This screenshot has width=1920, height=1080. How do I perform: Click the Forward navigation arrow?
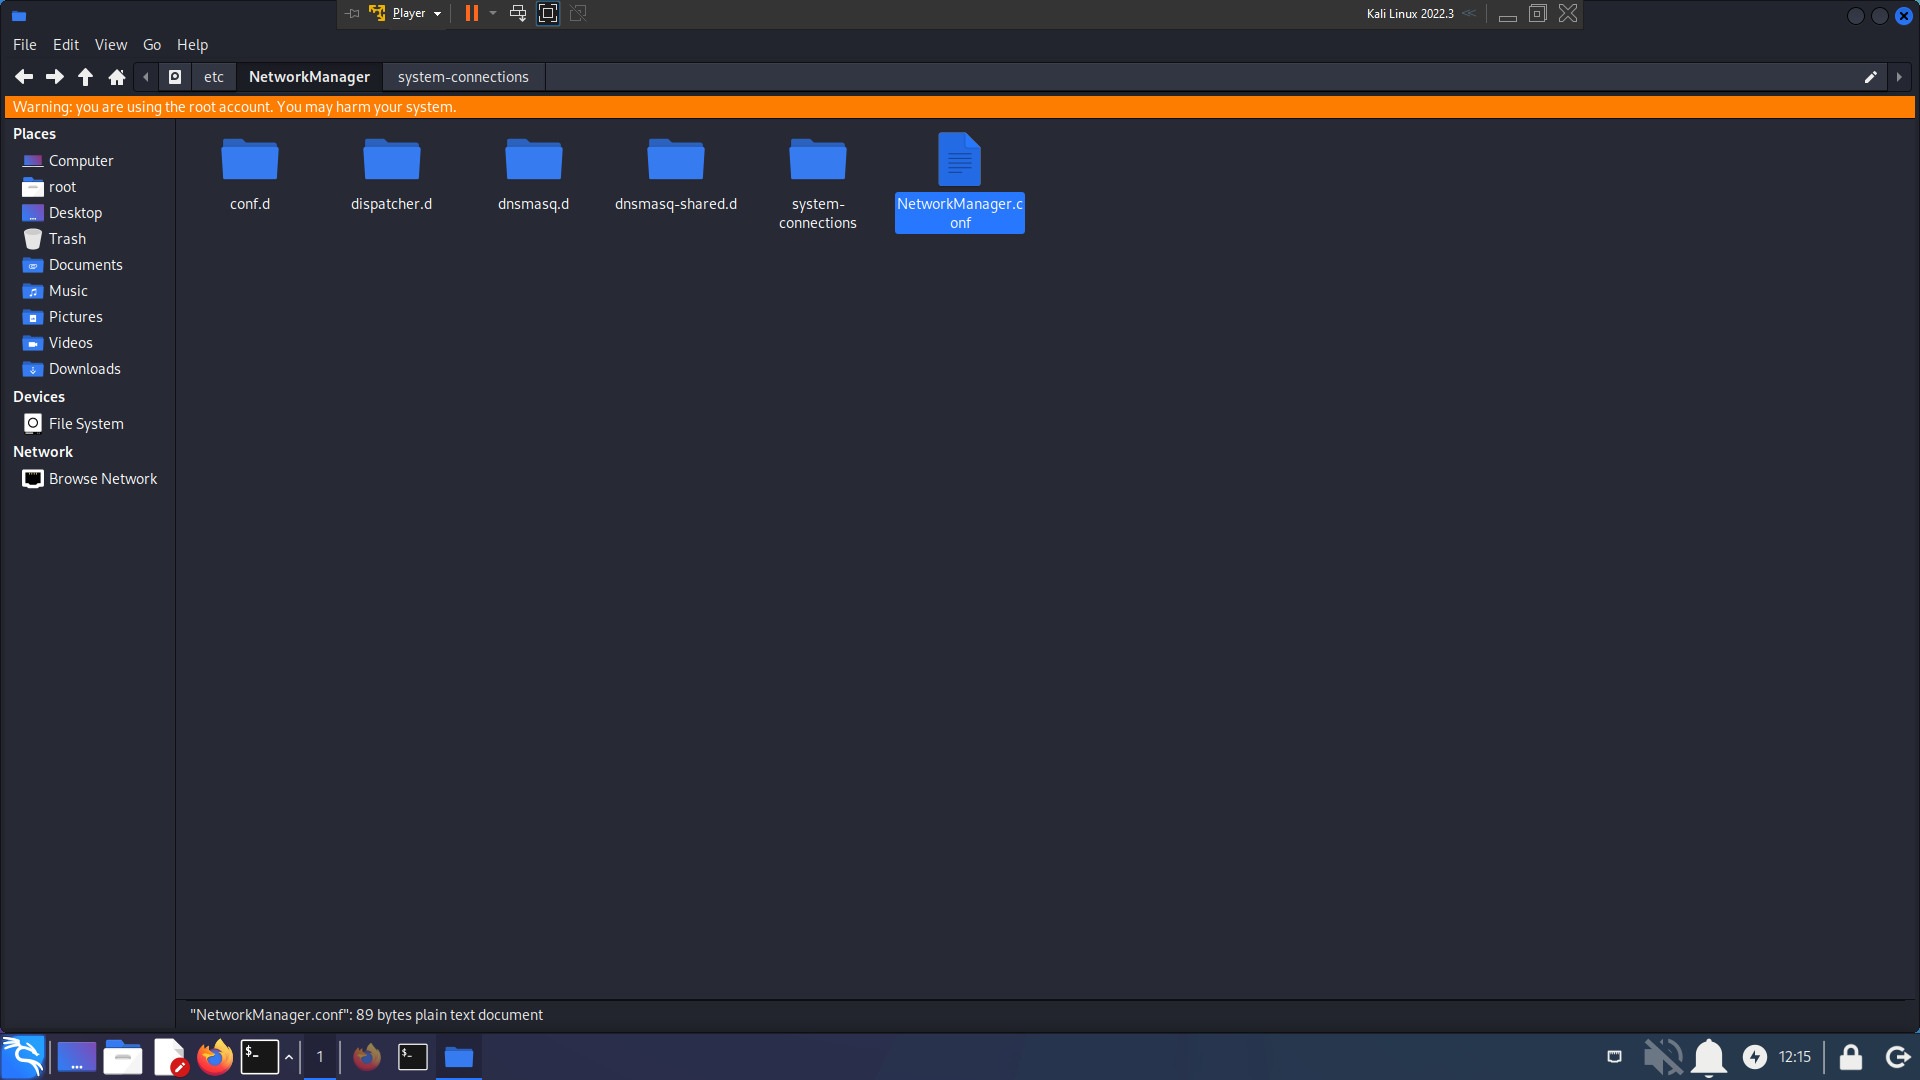[x=55, y=77]
